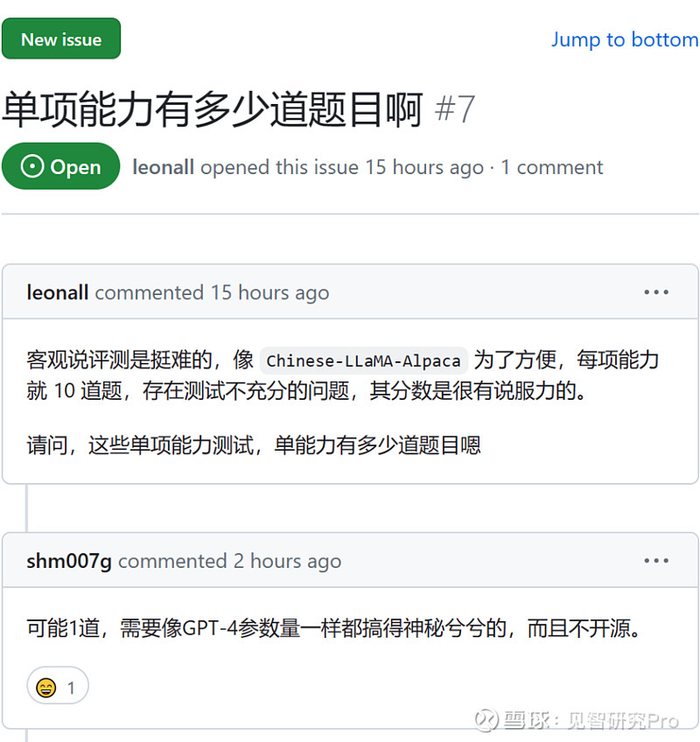Open shm007g's user profile link
700x742 pixels.
69,561
